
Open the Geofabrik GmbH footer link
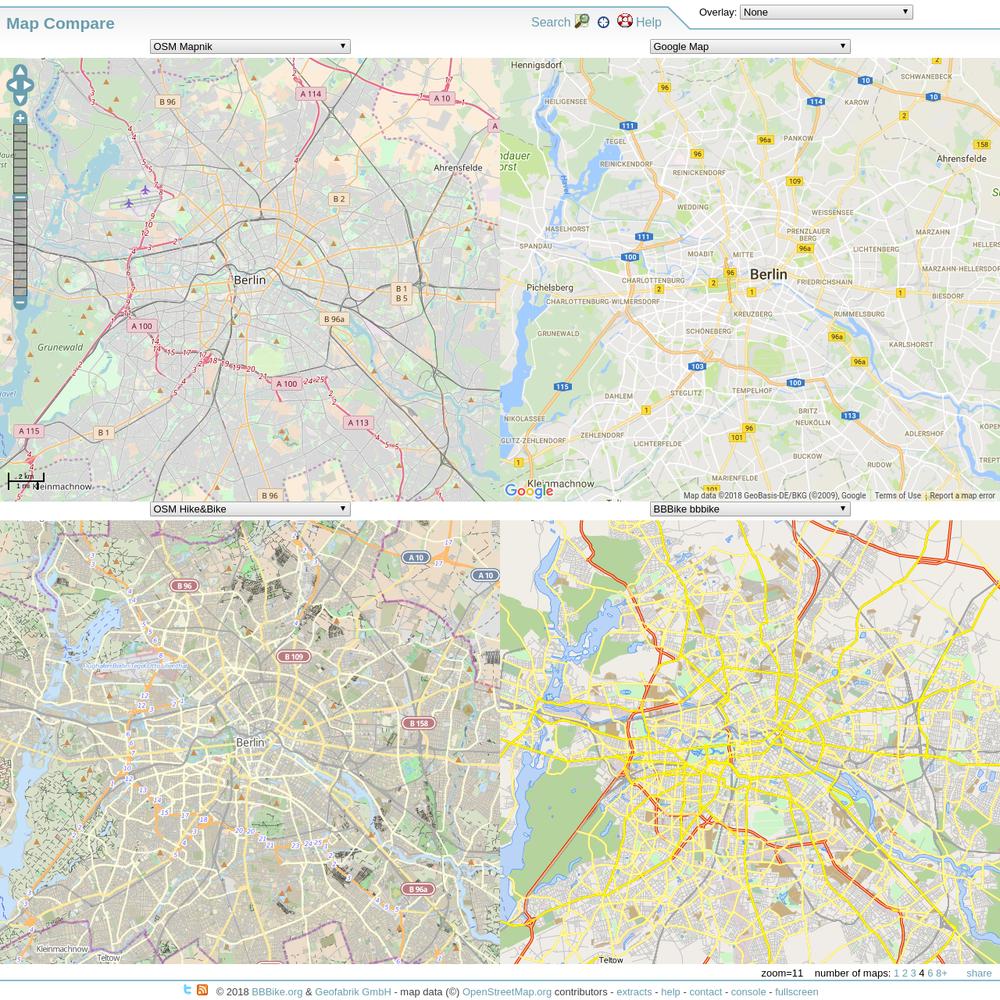tap(353, 992)
